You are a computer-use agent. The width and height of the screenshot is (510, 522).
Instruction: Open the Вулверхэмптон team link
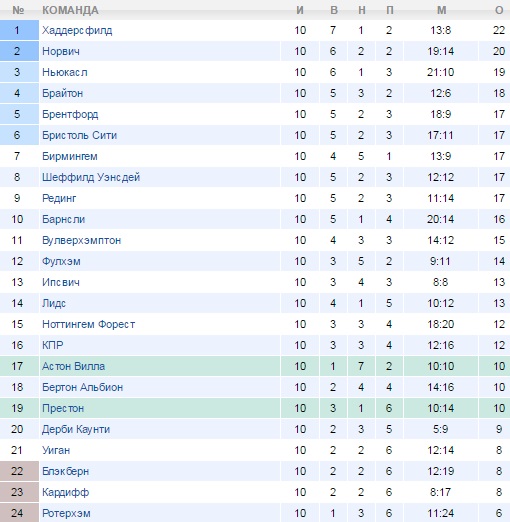81,240
